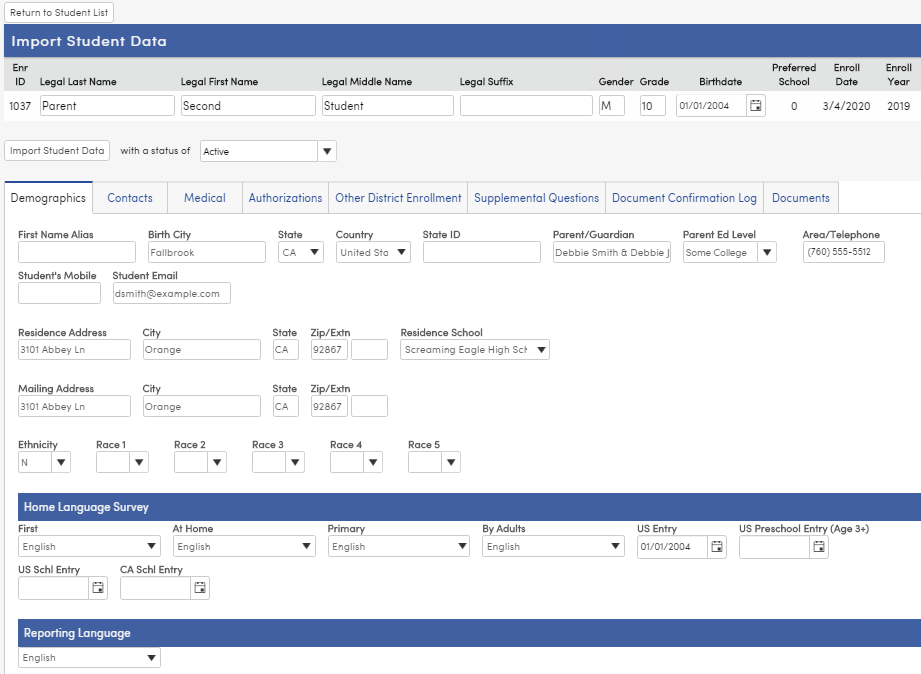Click the Return to Student List button
This screenshot has height=674, width=921.
pyautogui.click(x=59, y=12)
